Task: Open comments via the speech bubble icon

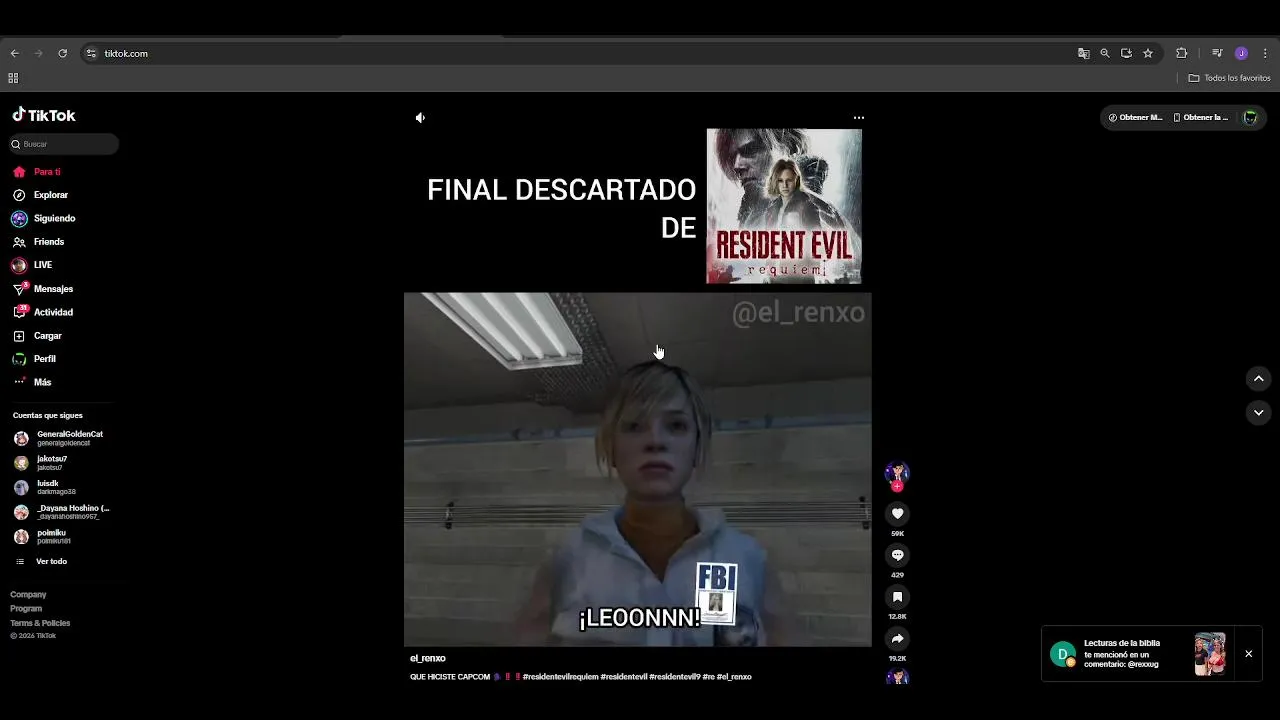Action: pos(897,555)
